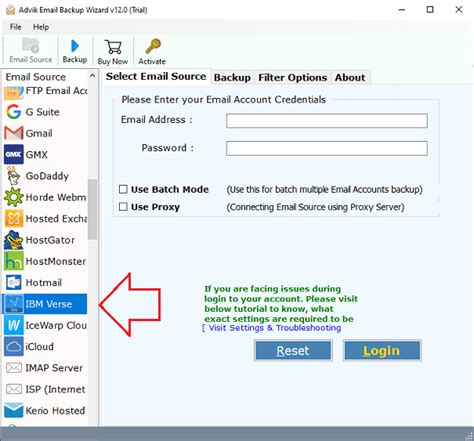This screenshot has height=441, width=474.
Task: Select the Hotmail text entry
Action: 44,283
